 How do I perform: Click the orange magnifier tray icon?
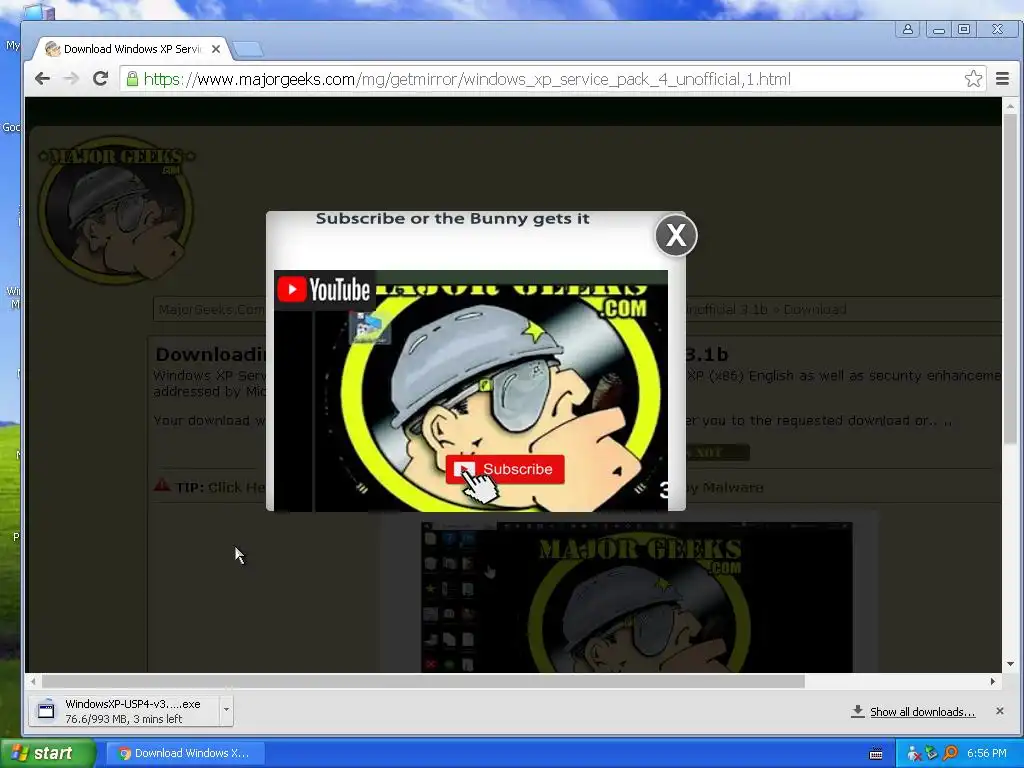click(x=950, y=753)
